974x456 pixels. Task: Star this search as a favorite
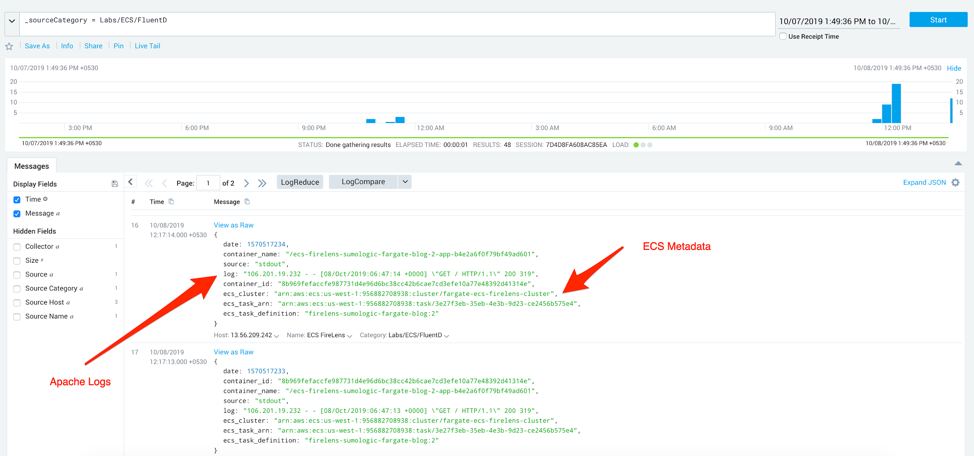click(9, 46)
